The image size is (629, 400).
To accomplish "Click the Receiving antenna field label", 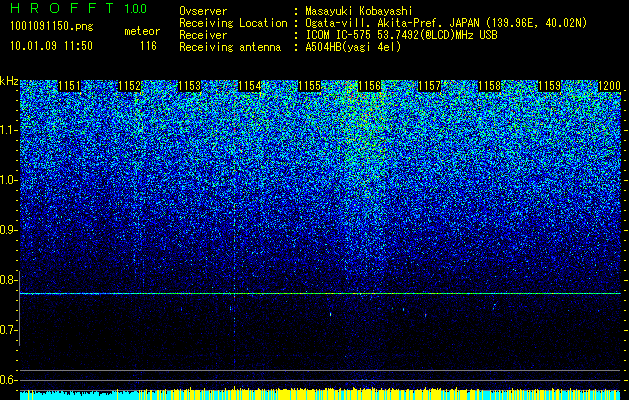I will [x=230, y=47].
